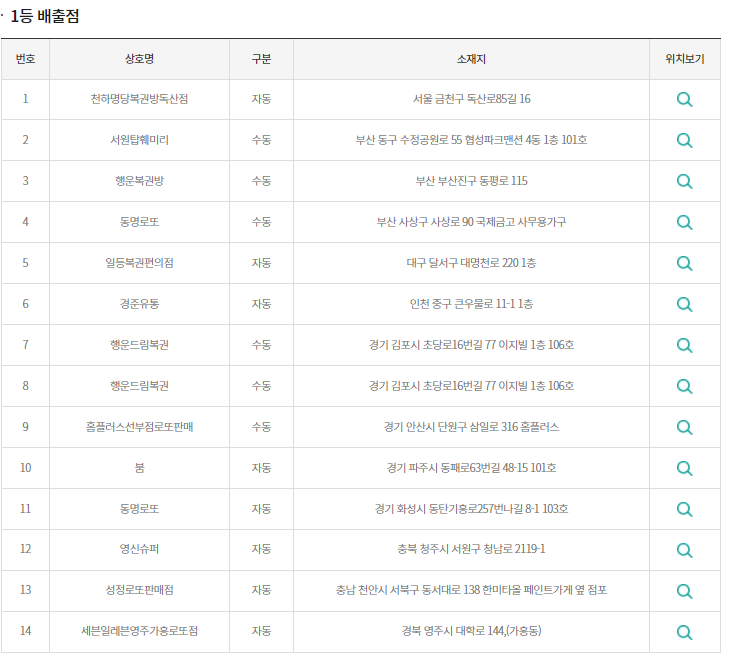Viewport: 729px width, 665px height.
Task: Click row number 14
Action: [26, 631]
